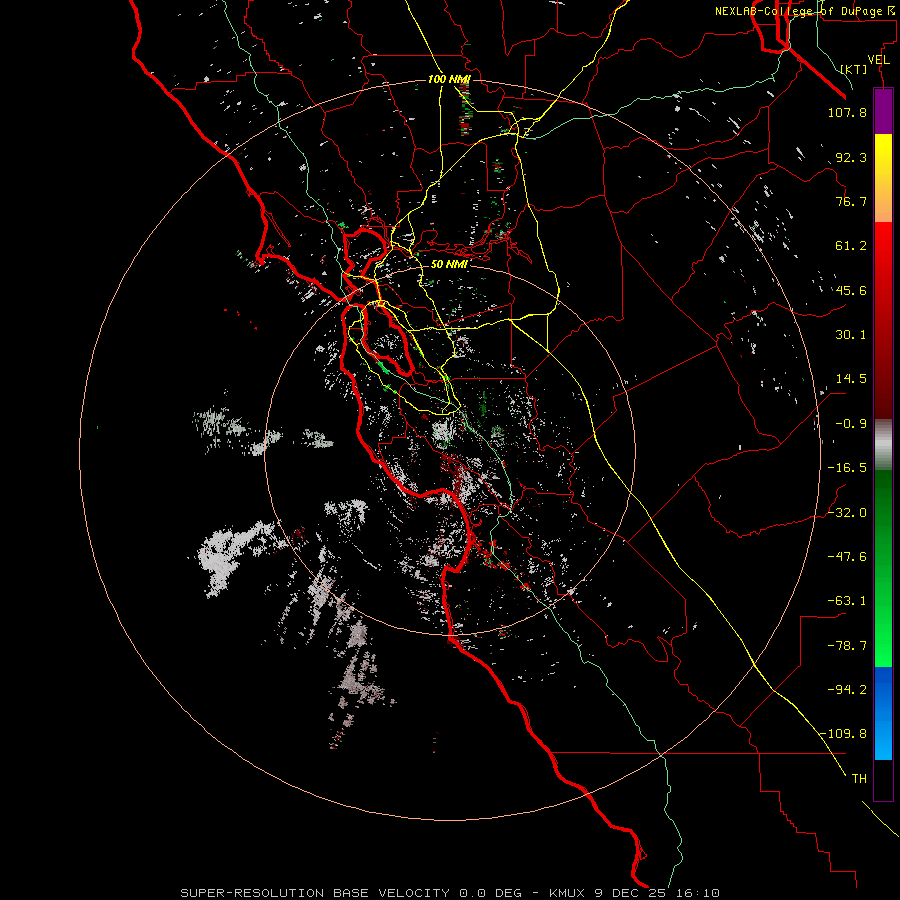The image size is (900, 900).
Task: Click the "[KT]" units label
Action: (854, 69)
